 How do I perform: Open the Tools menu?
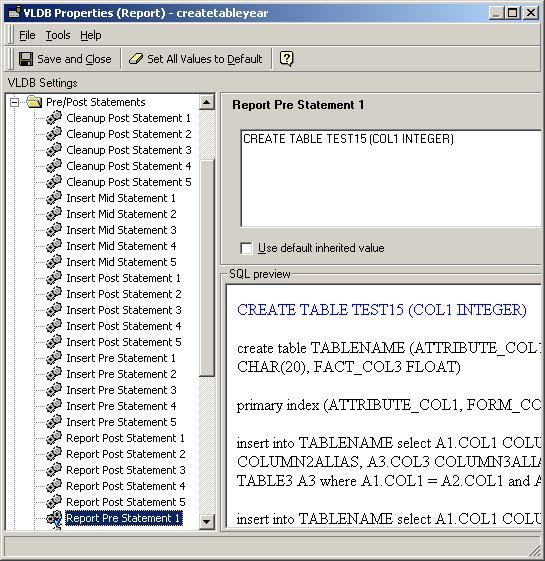click(58, 35)
